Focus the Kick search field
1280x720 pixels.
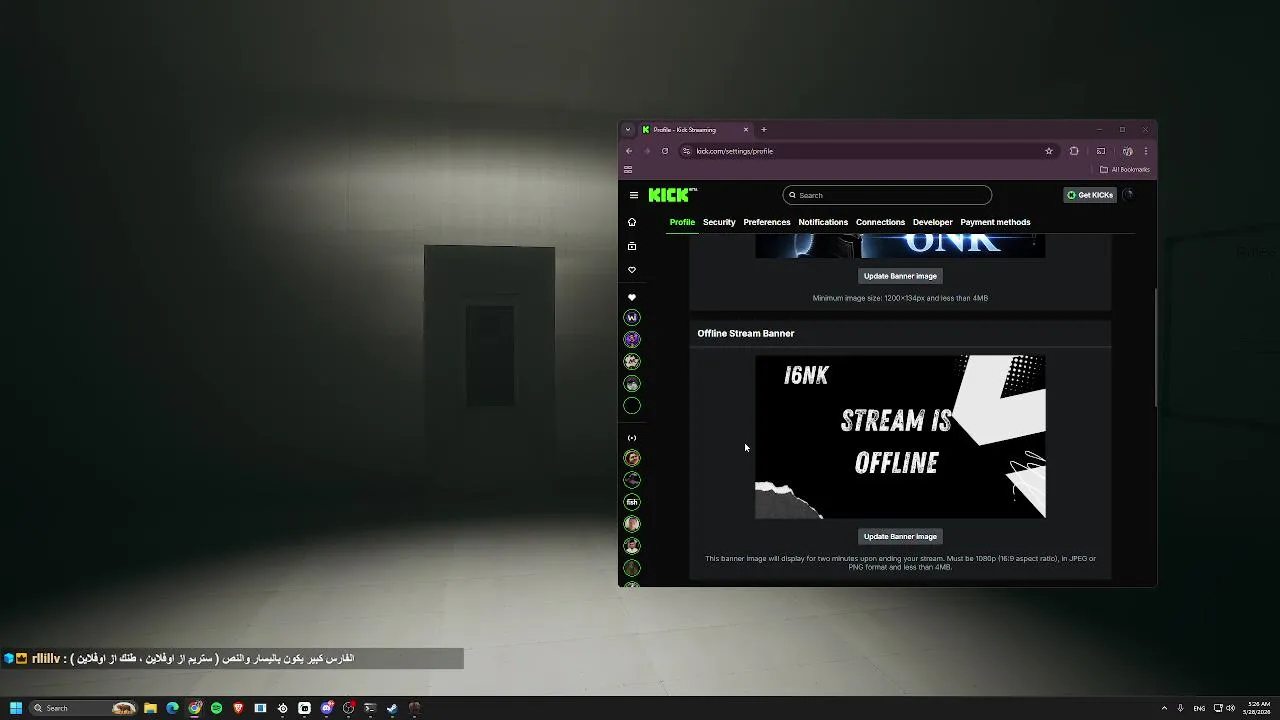pyautogui.click(x=887, y=195)
